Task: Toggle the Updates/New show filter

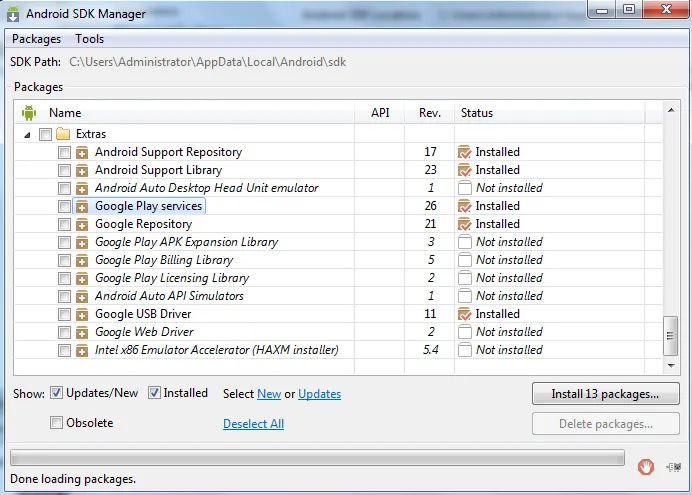Action: pos(56,393)
